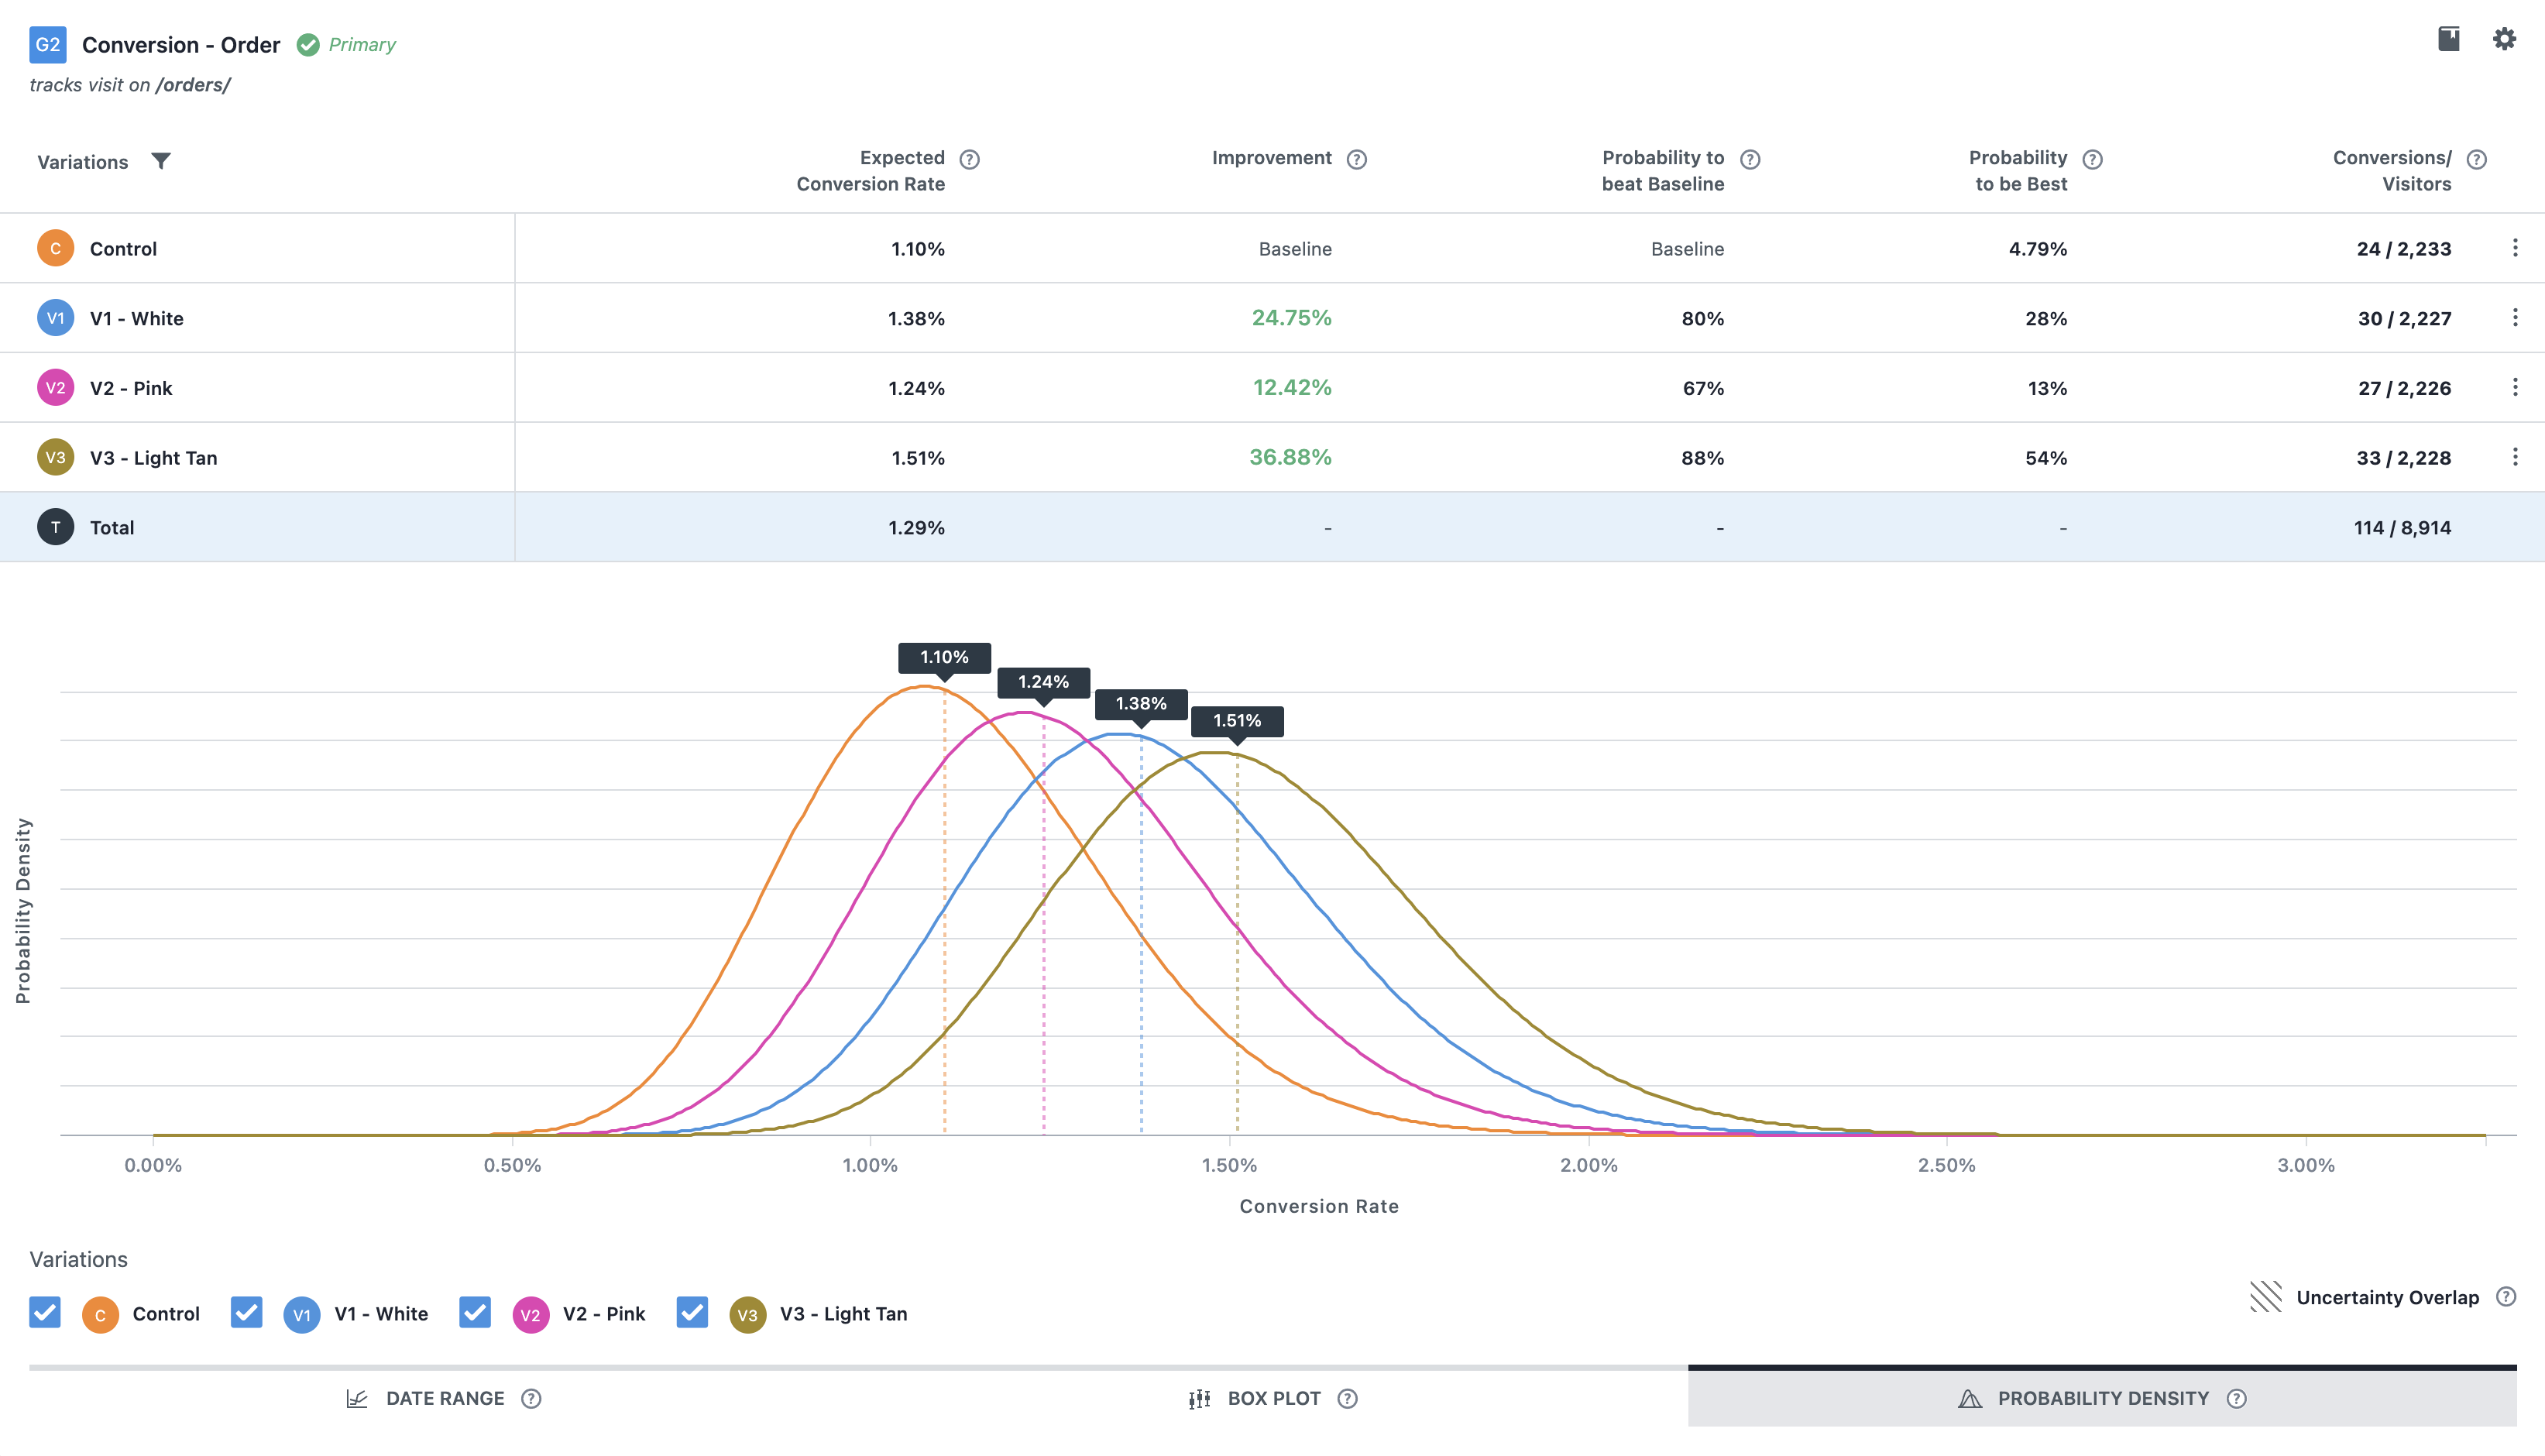Show help for Probability to beat Baseline
Screen dimensions: 2545x1456
coord(1750,159)
